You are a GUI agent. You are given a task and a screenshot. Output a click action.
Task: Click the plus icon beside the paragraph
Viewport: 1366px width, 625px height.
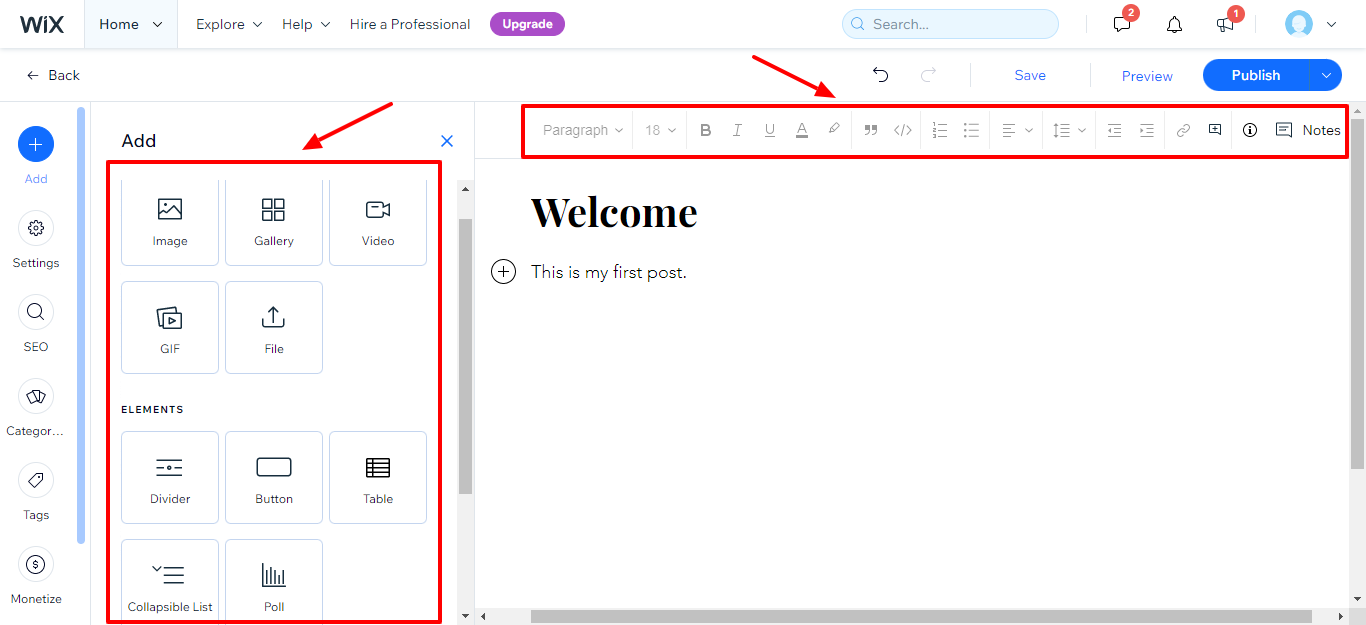[504, 272]
